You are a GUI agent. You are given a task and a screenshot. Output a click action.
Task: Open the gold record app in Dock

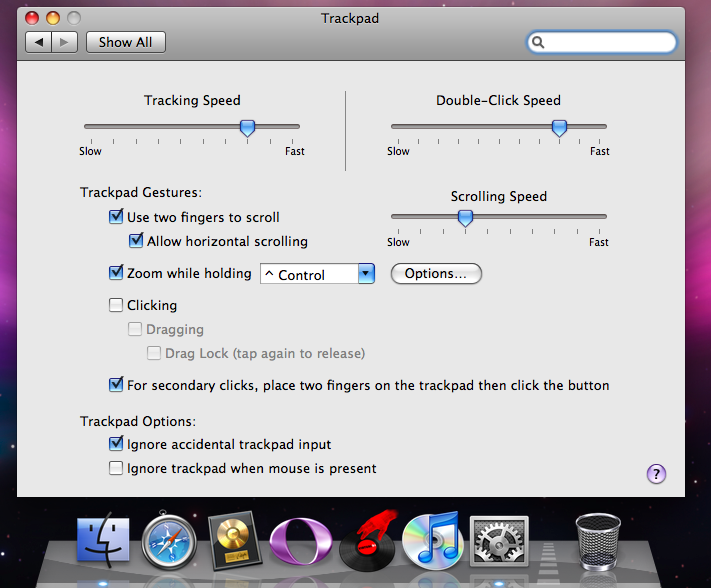(x=234, y=540)
